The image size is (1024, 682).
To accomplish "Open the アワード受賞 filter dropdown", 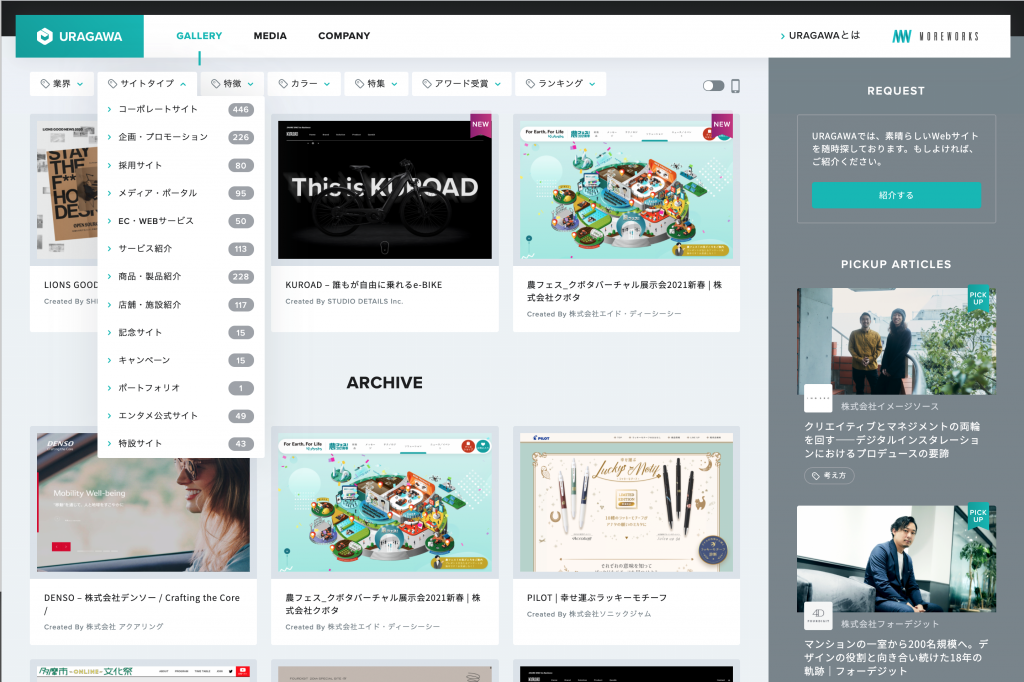I will (461, 84).
